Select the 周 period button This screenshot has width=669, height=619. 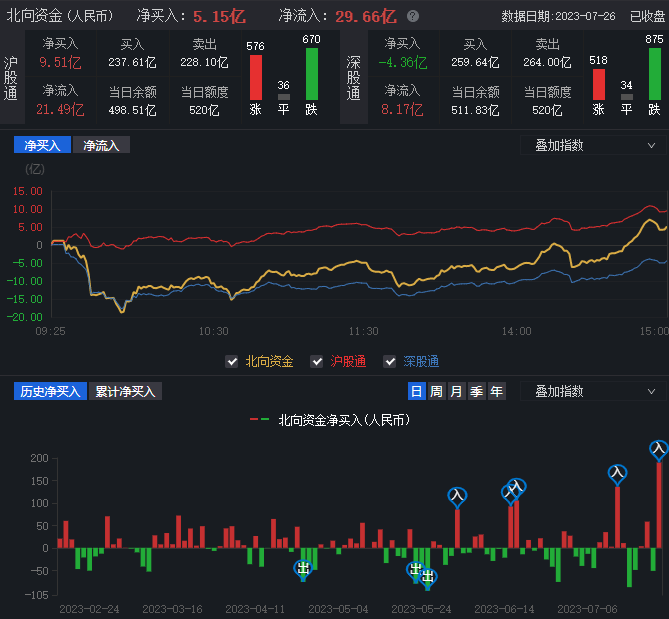(436, 391)
